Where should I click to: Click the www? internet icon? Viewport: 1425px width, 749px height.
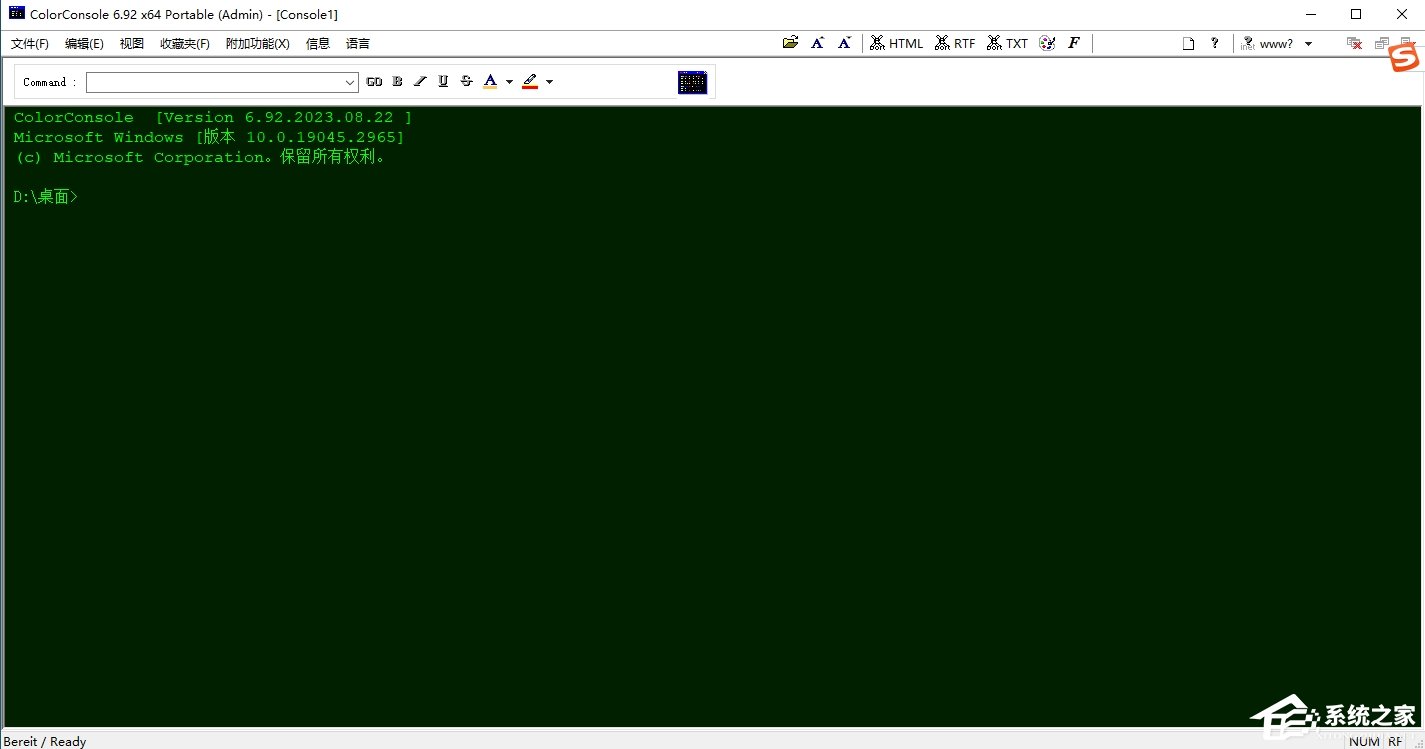[x=1267, y=43]
